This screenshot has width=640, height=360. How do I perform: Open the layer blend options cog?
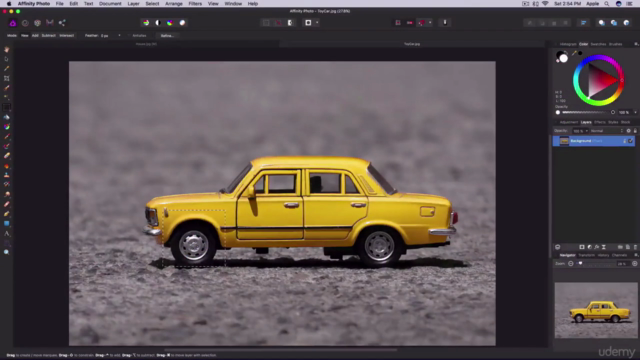(x=629, y=131)
